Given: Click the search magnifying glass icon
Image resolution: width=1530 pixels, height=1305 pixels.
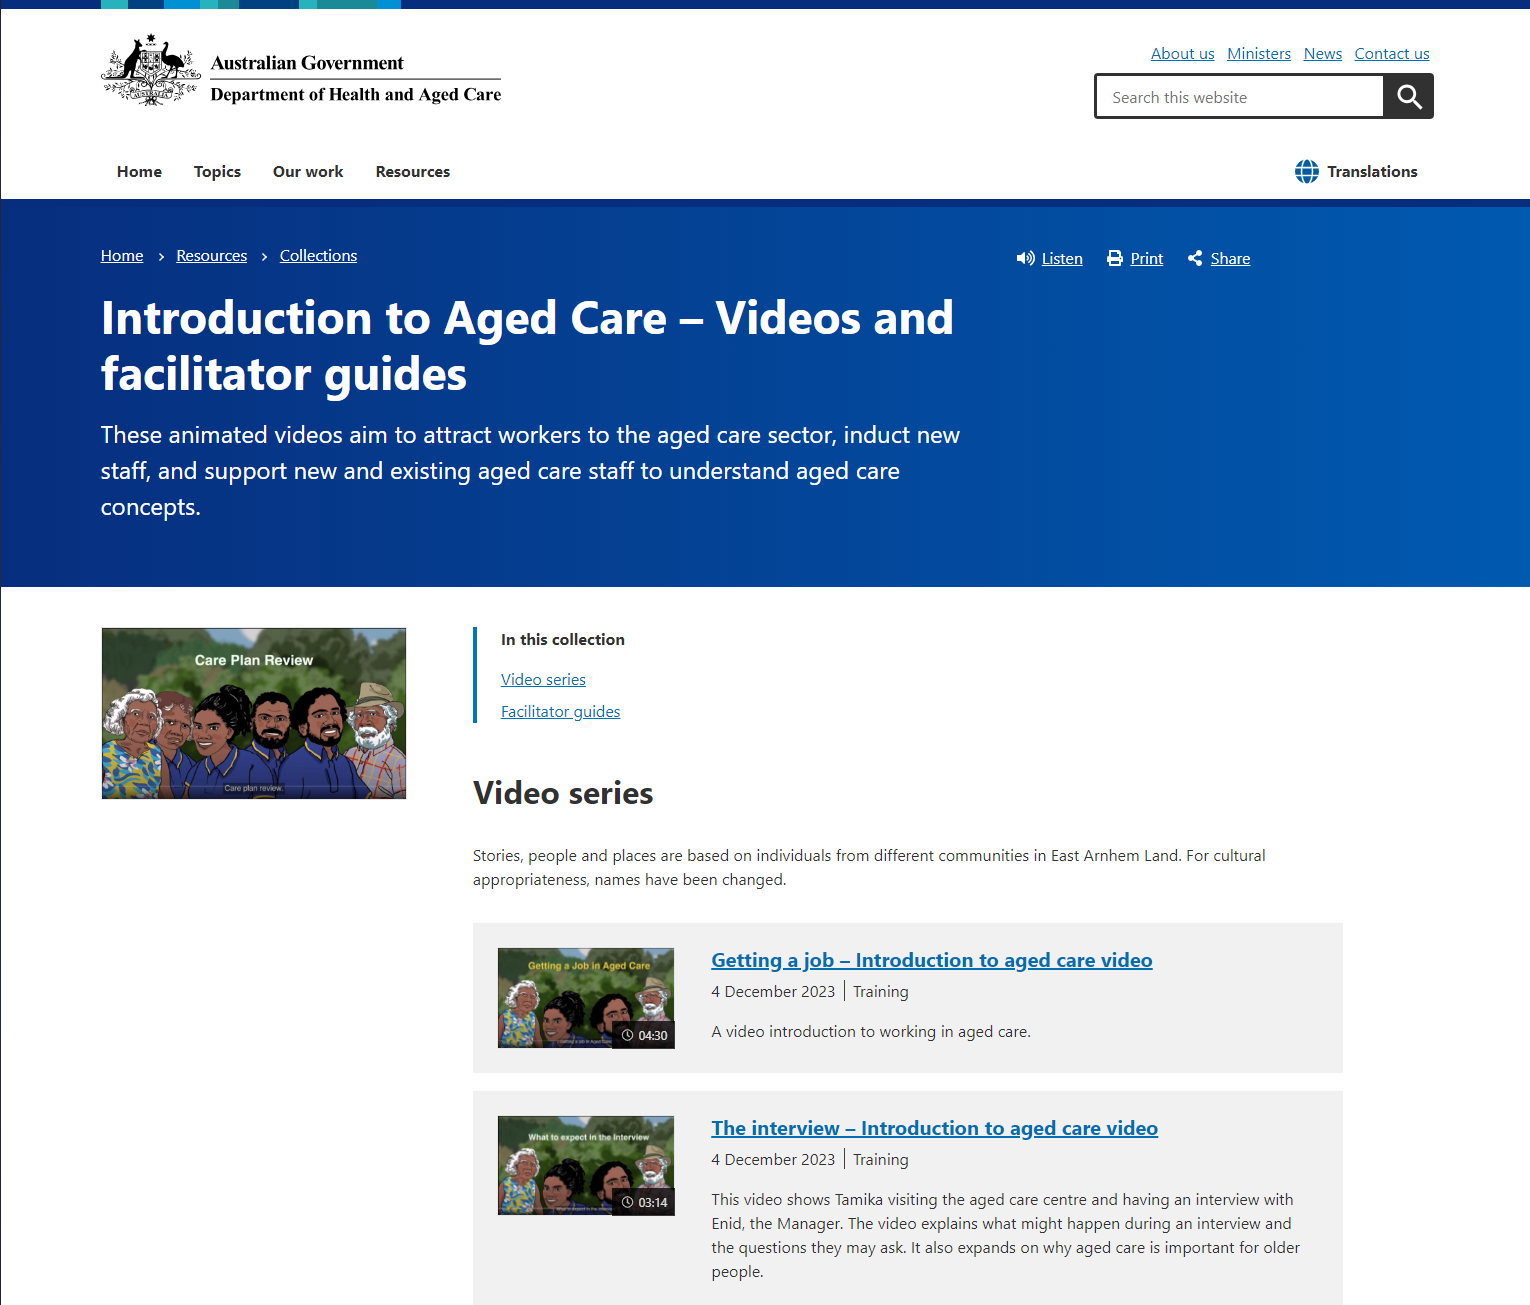Looking at the screenshot, I should point(1408,96).
